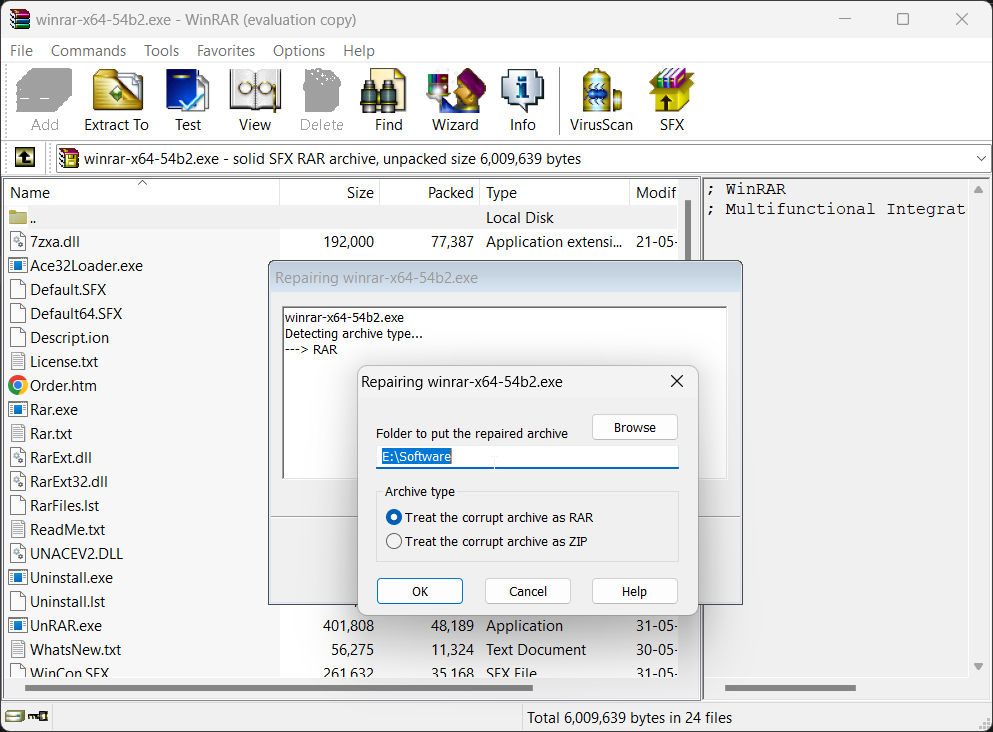
Task: Sort by the Packed column header
Action: 430,192
